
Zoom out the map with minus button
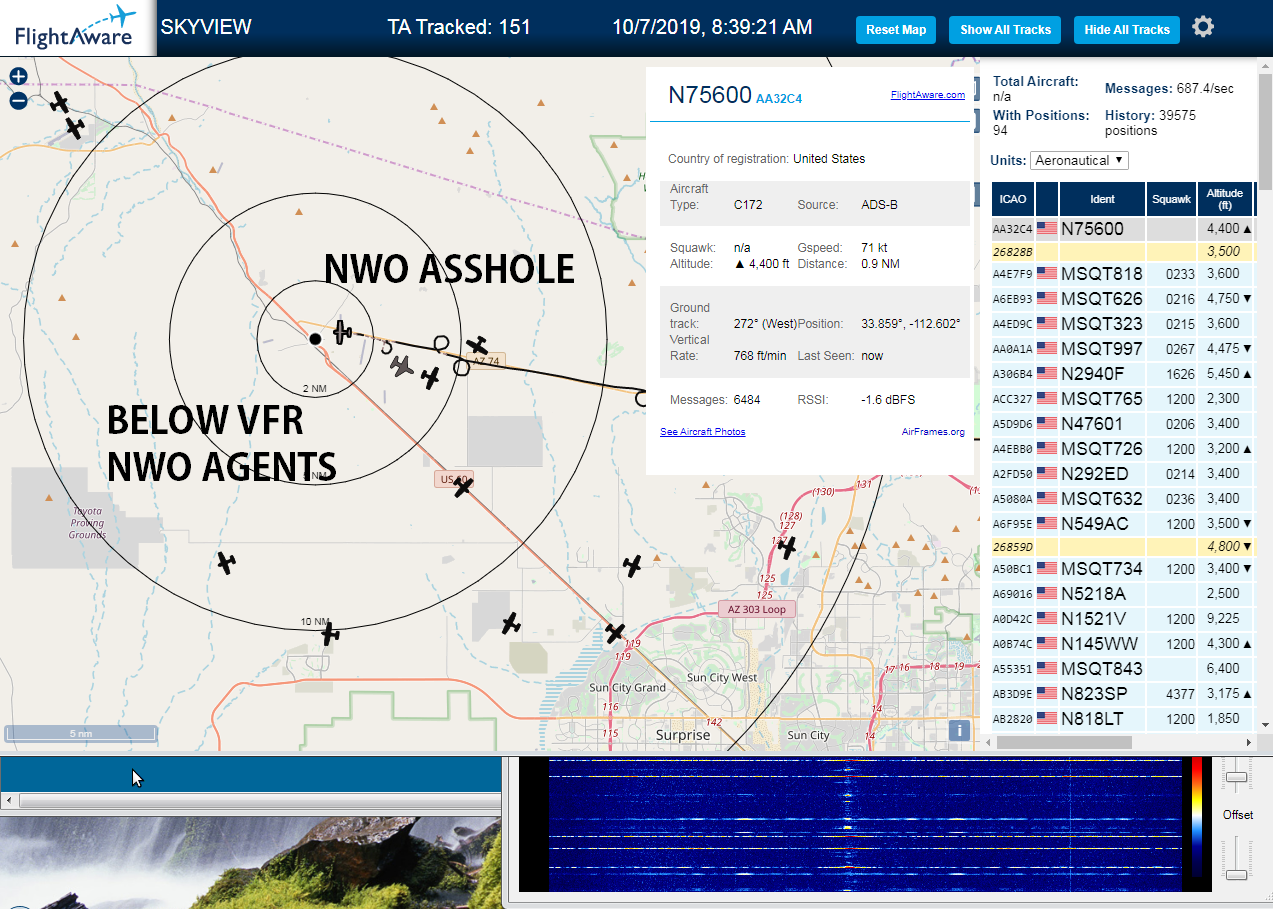pyautogui.click(x=18, y=100)
